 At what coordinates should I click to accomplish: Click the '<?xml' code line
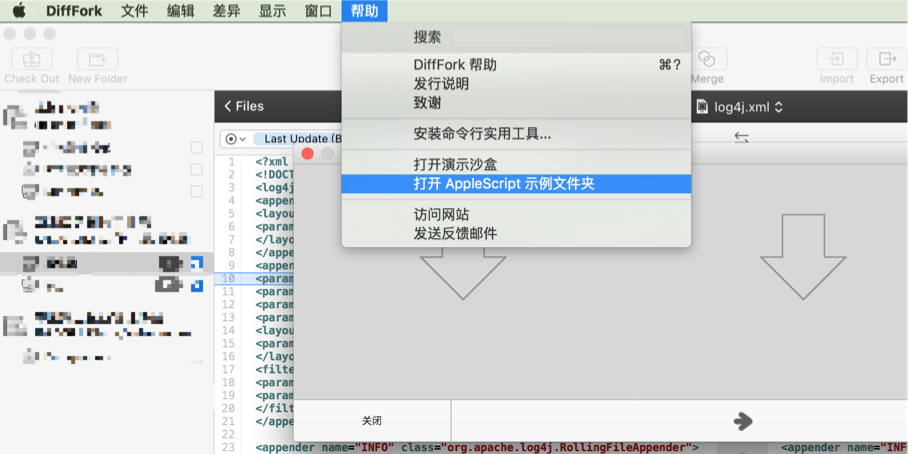[272, 162]
